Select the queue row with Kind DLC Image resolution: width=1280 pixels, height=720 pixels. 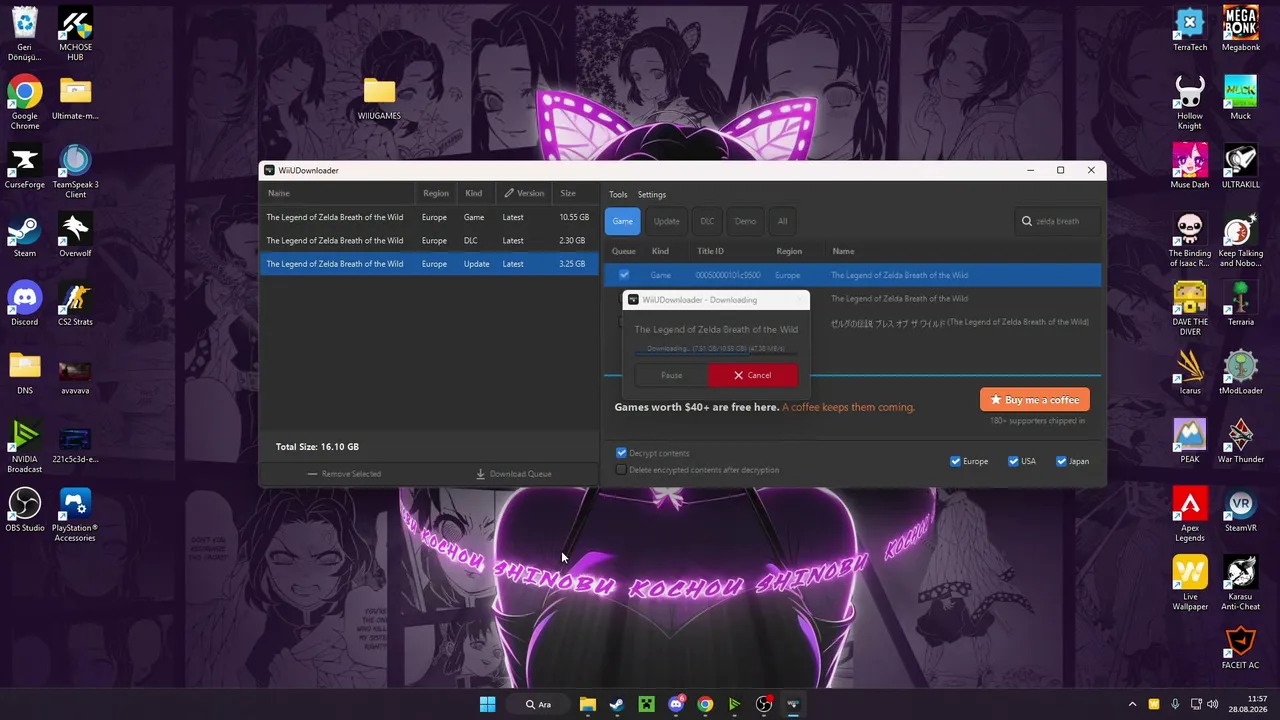pos(429,241)
